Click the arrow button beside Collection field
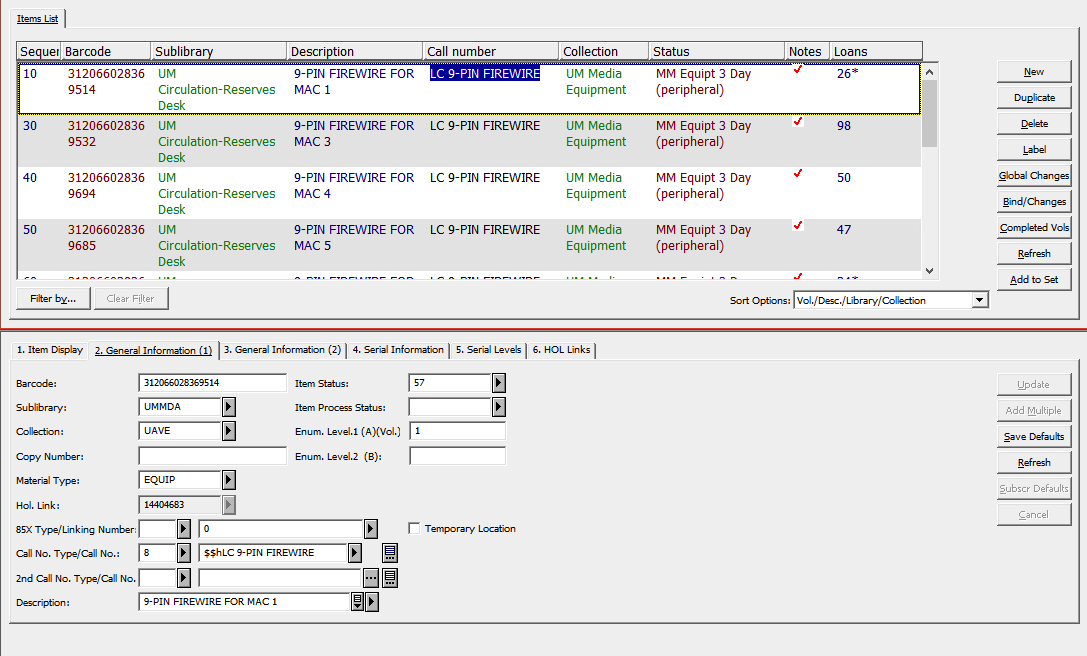The image size is (1087, 656). 228,431
